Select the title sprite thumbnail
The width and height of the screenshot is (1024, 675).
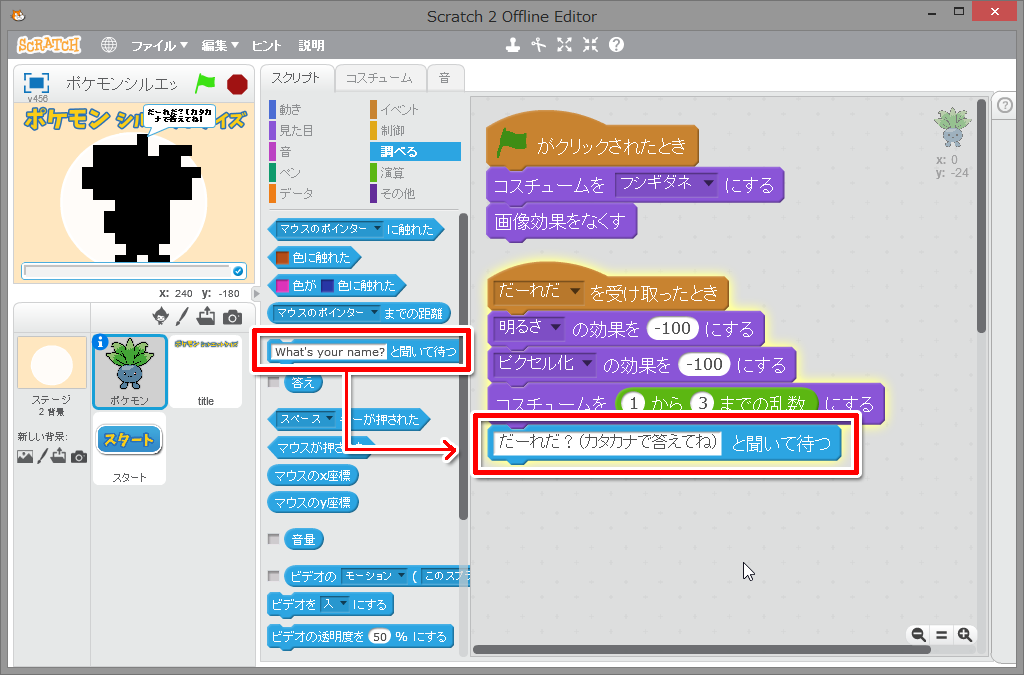coord(206,371)
